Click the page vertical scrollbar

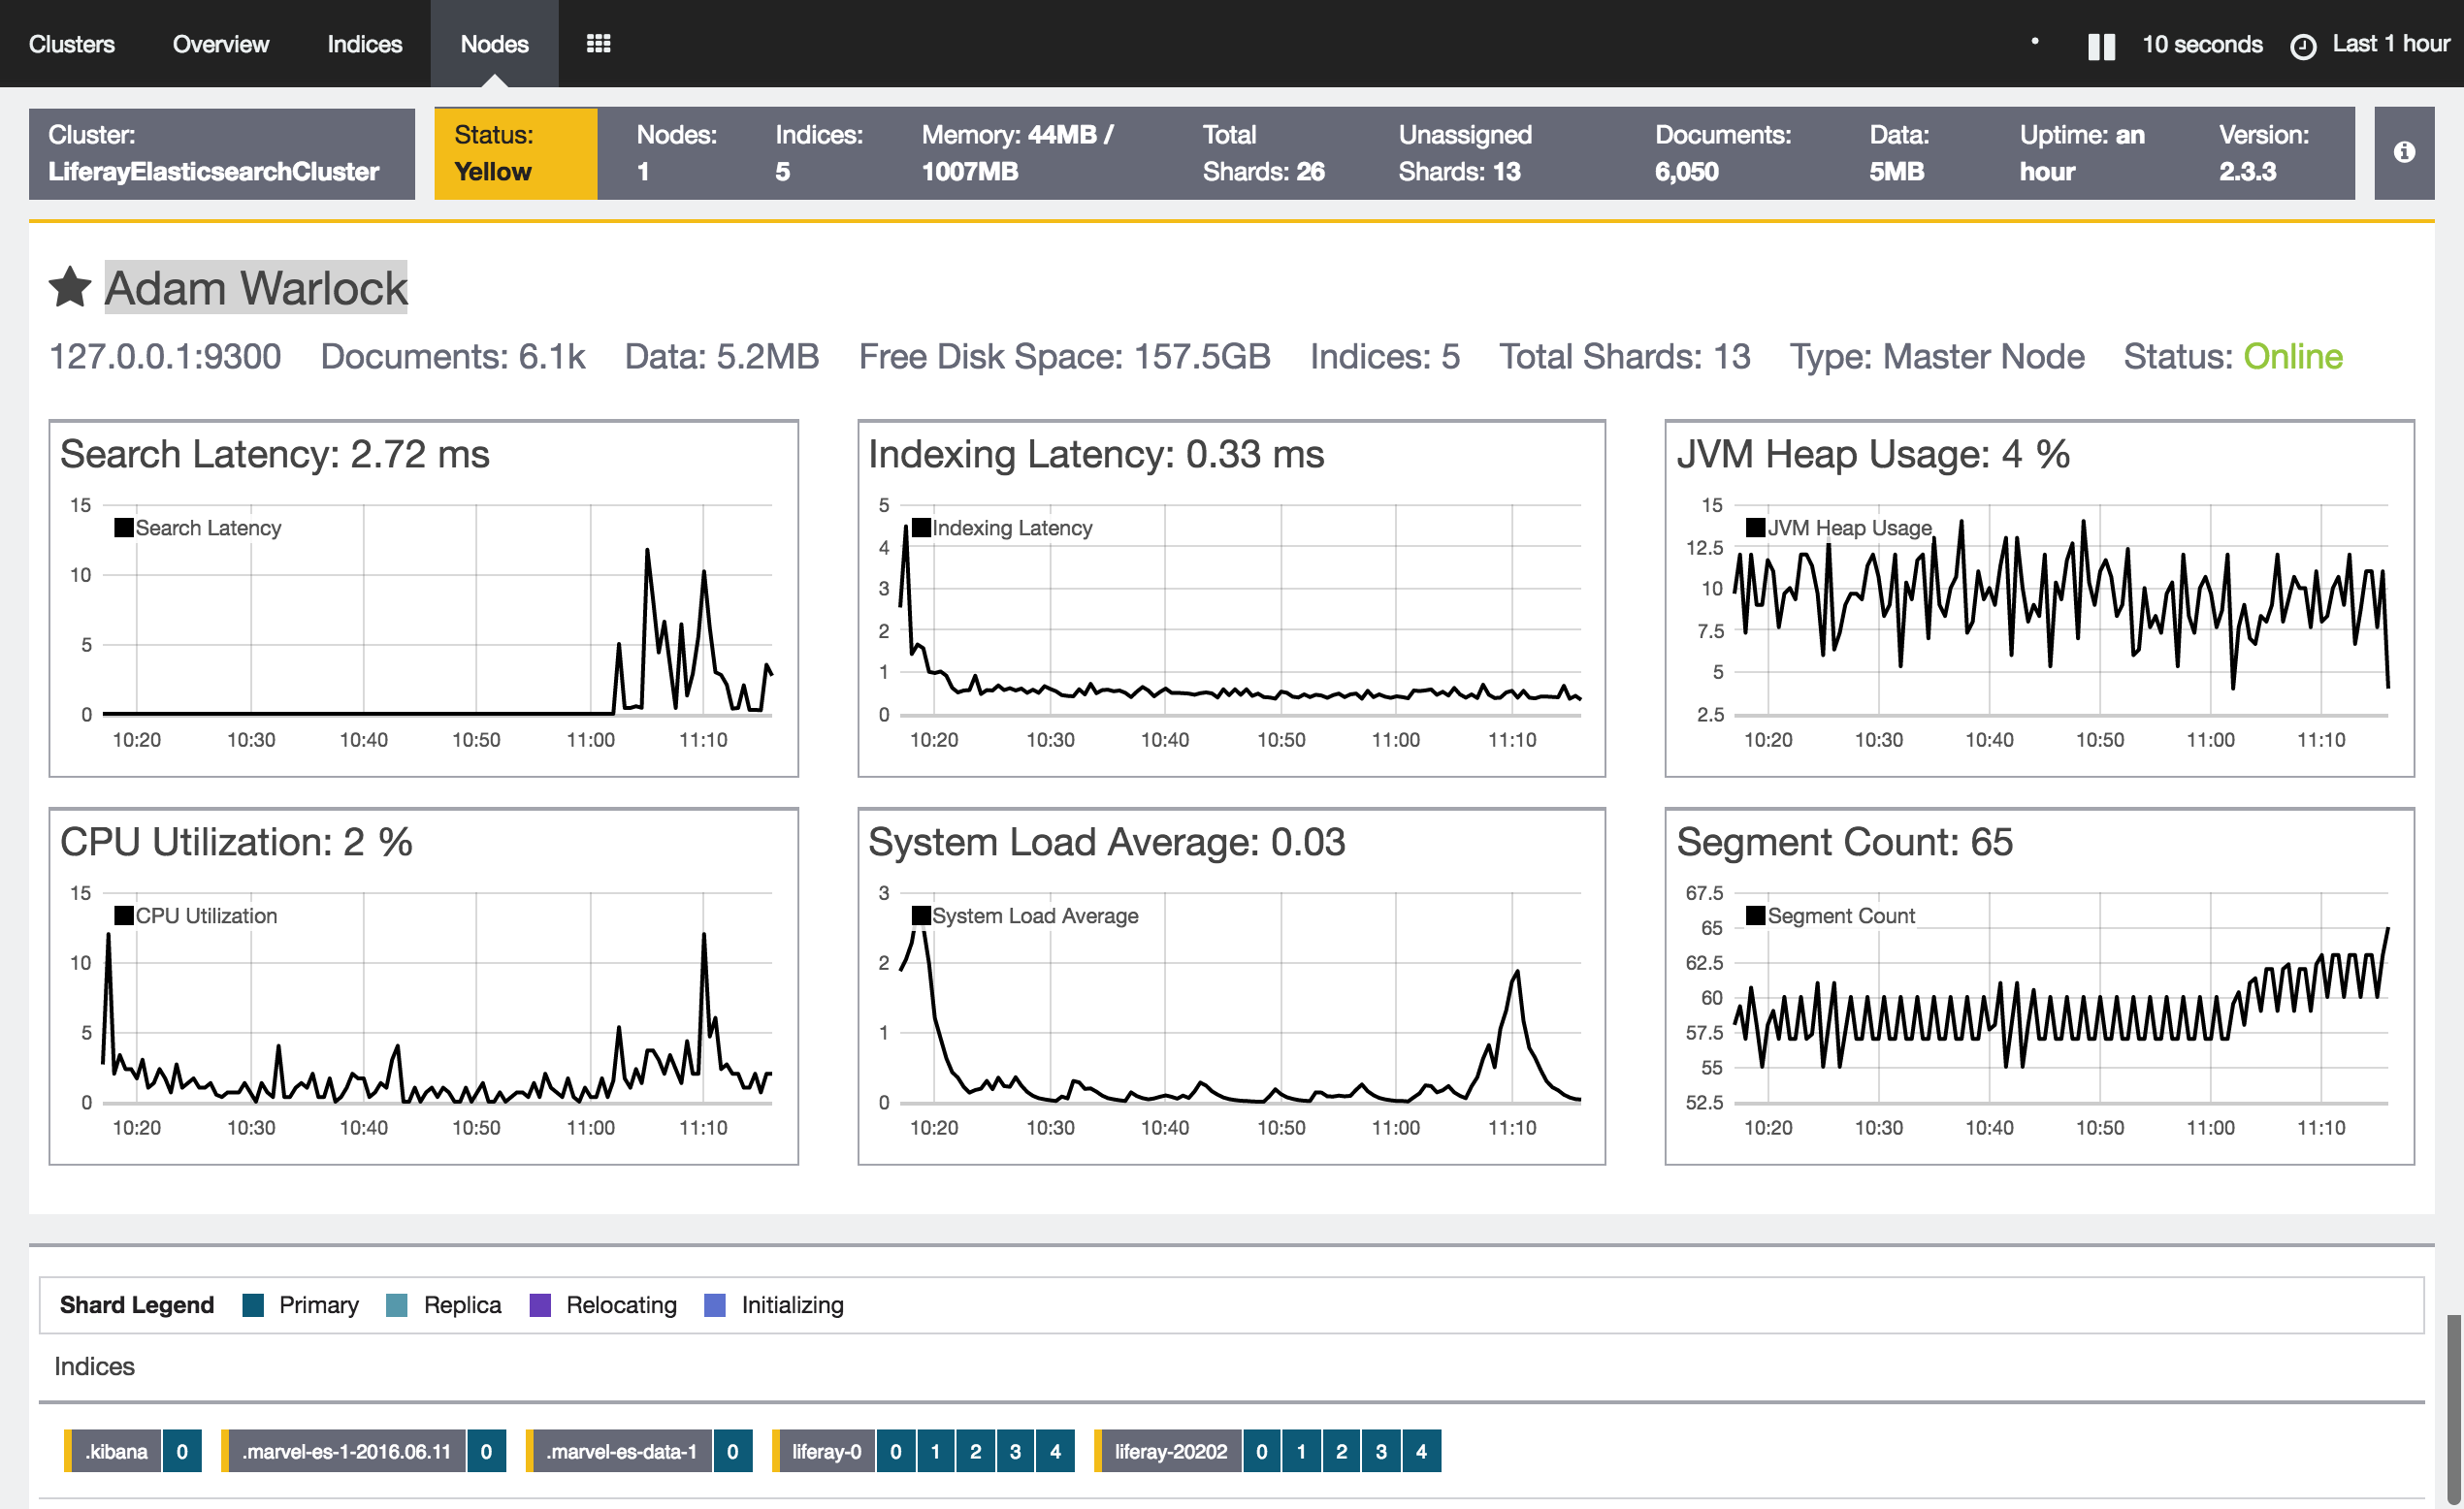click(x=2454, y=1411)
